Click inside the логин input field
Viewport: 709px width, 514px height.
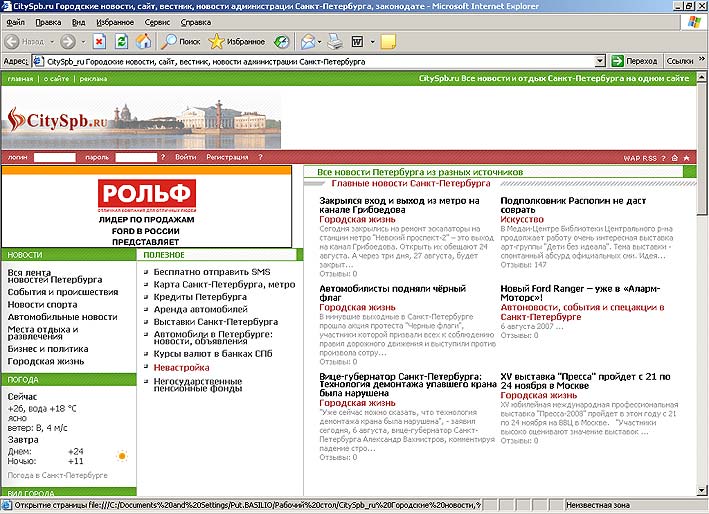[x=55, y=157]
